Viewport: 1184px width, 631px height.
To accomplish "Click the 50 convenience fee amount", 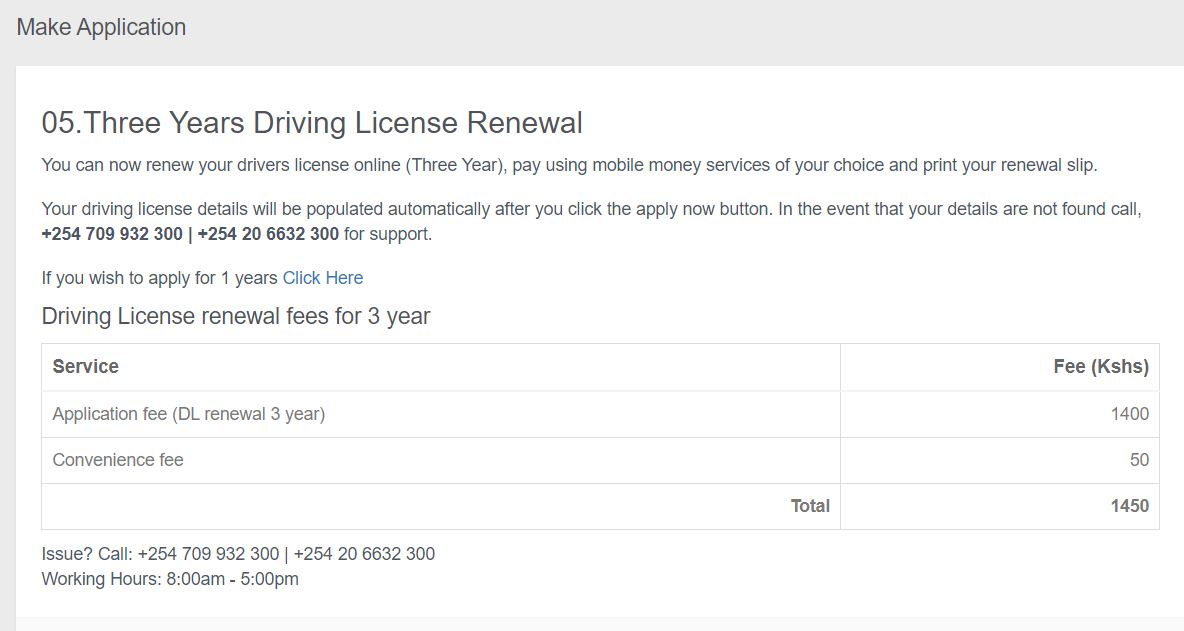I will click(x=1139, y=460).
